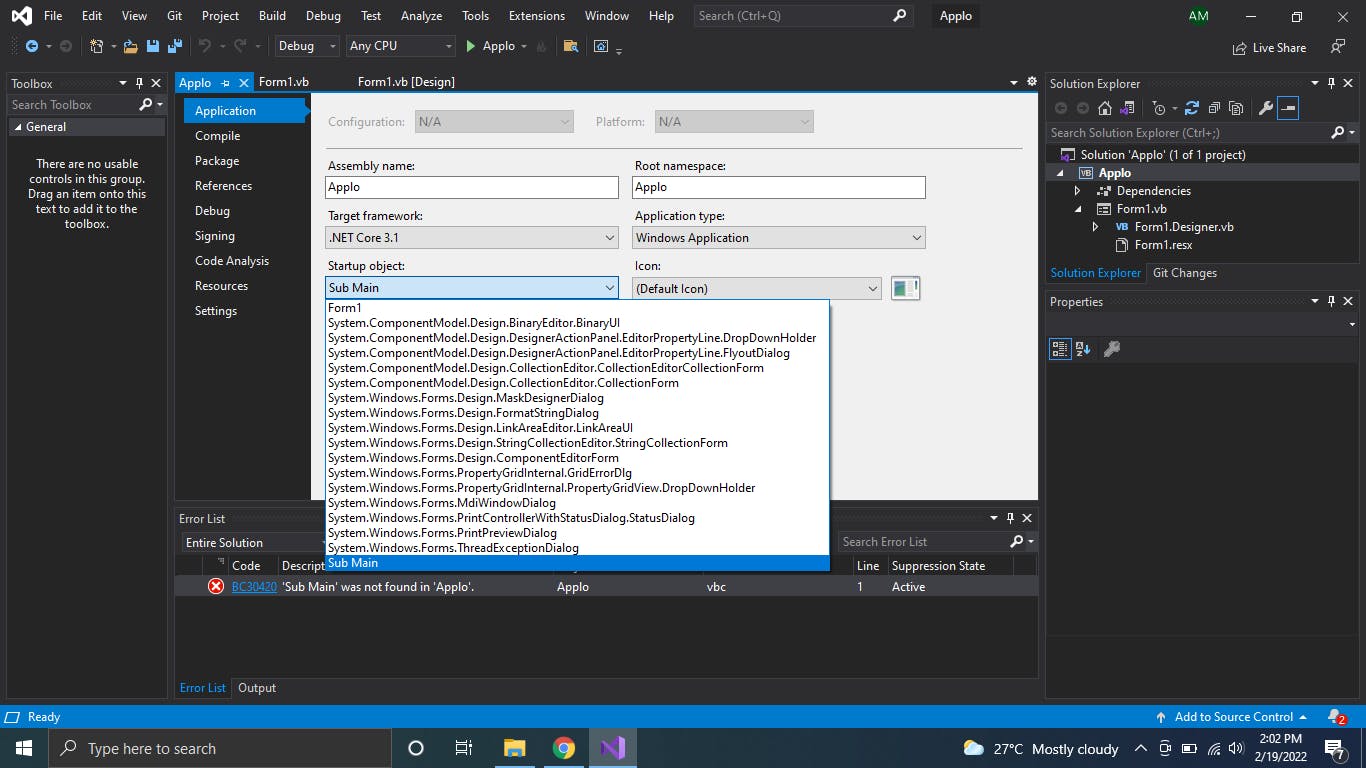Open the Extensions menu
The width and height of the screenshot is (1366, 768).
(537, 16)
